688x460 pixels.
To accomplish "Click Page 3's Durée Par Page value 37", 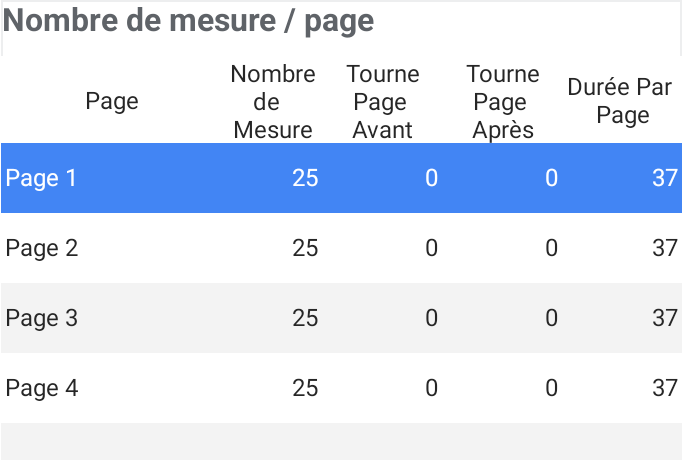I will (x=665, y=318).
